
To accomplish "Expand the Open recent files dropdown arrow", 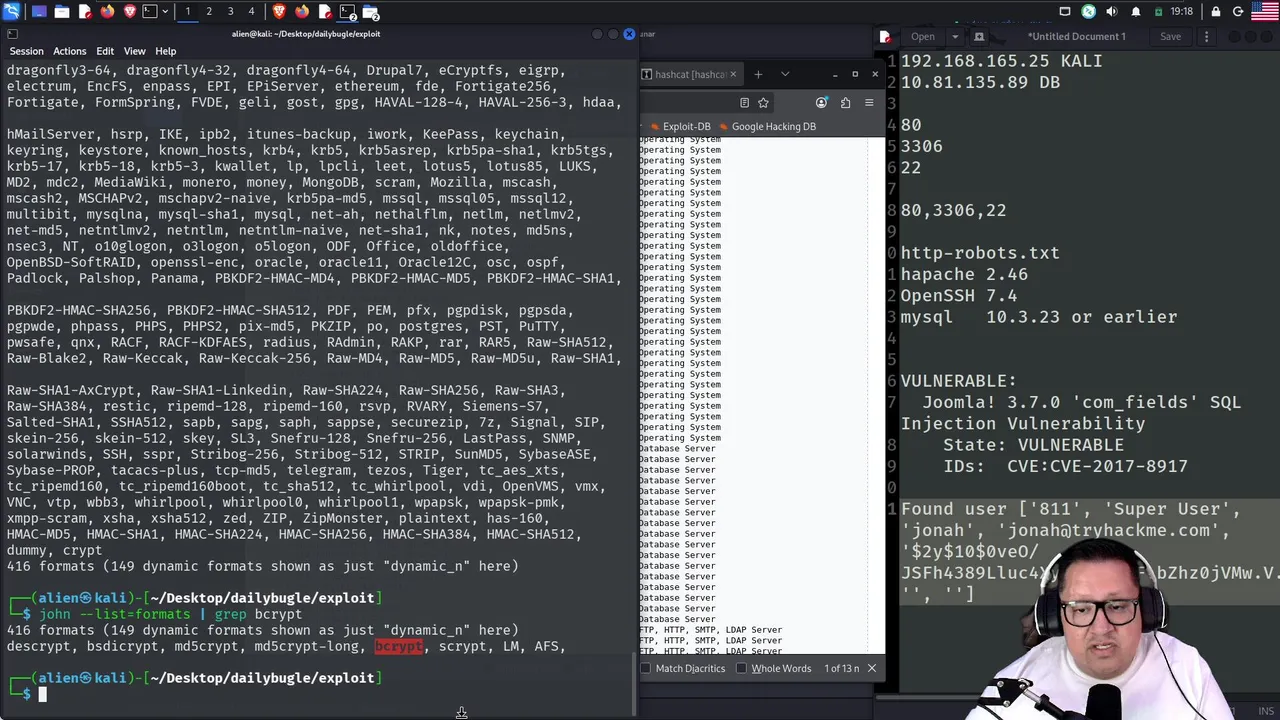I will click(954, 37).
